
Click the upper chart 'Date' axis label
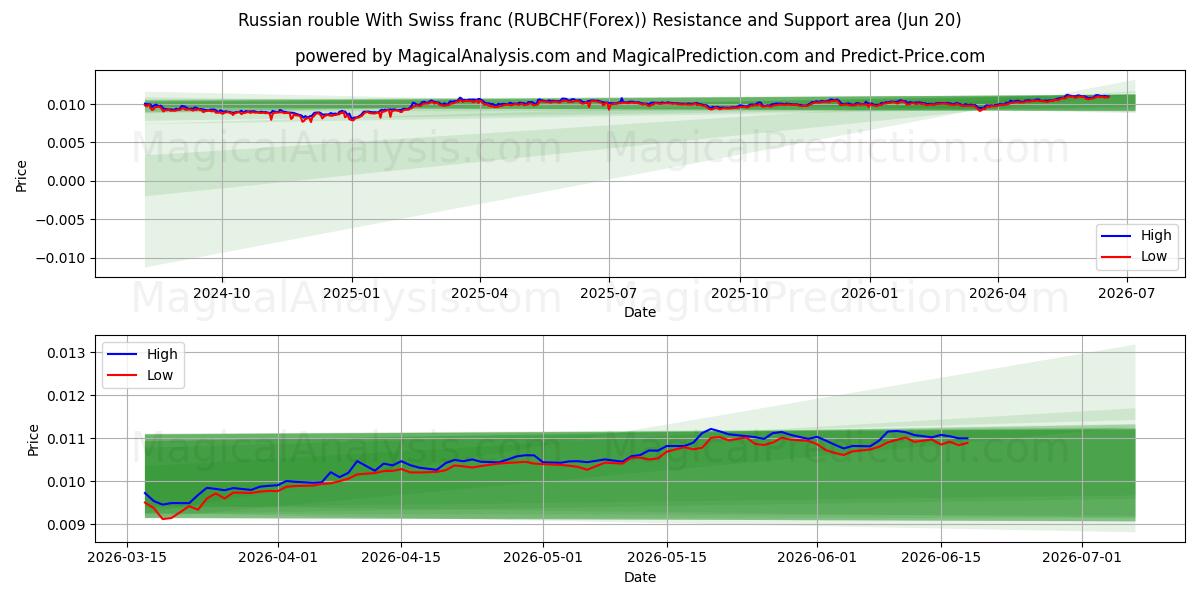[x=640, y=312]
